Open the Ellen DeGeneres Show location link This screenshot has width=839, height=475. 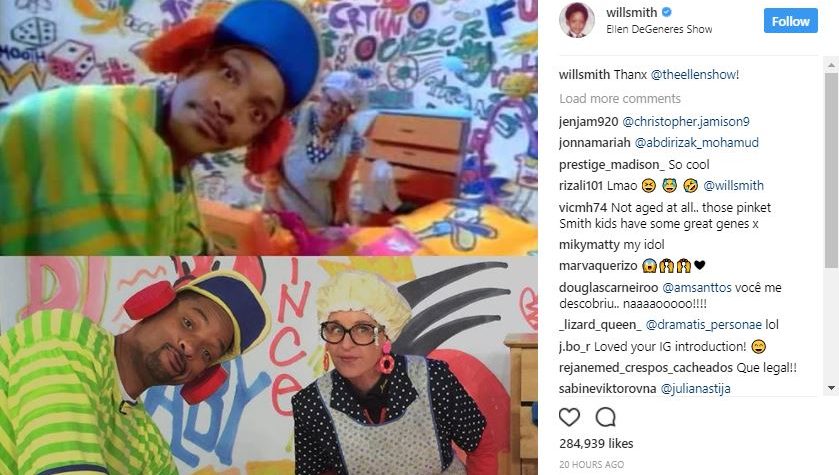tap(659, 29)
